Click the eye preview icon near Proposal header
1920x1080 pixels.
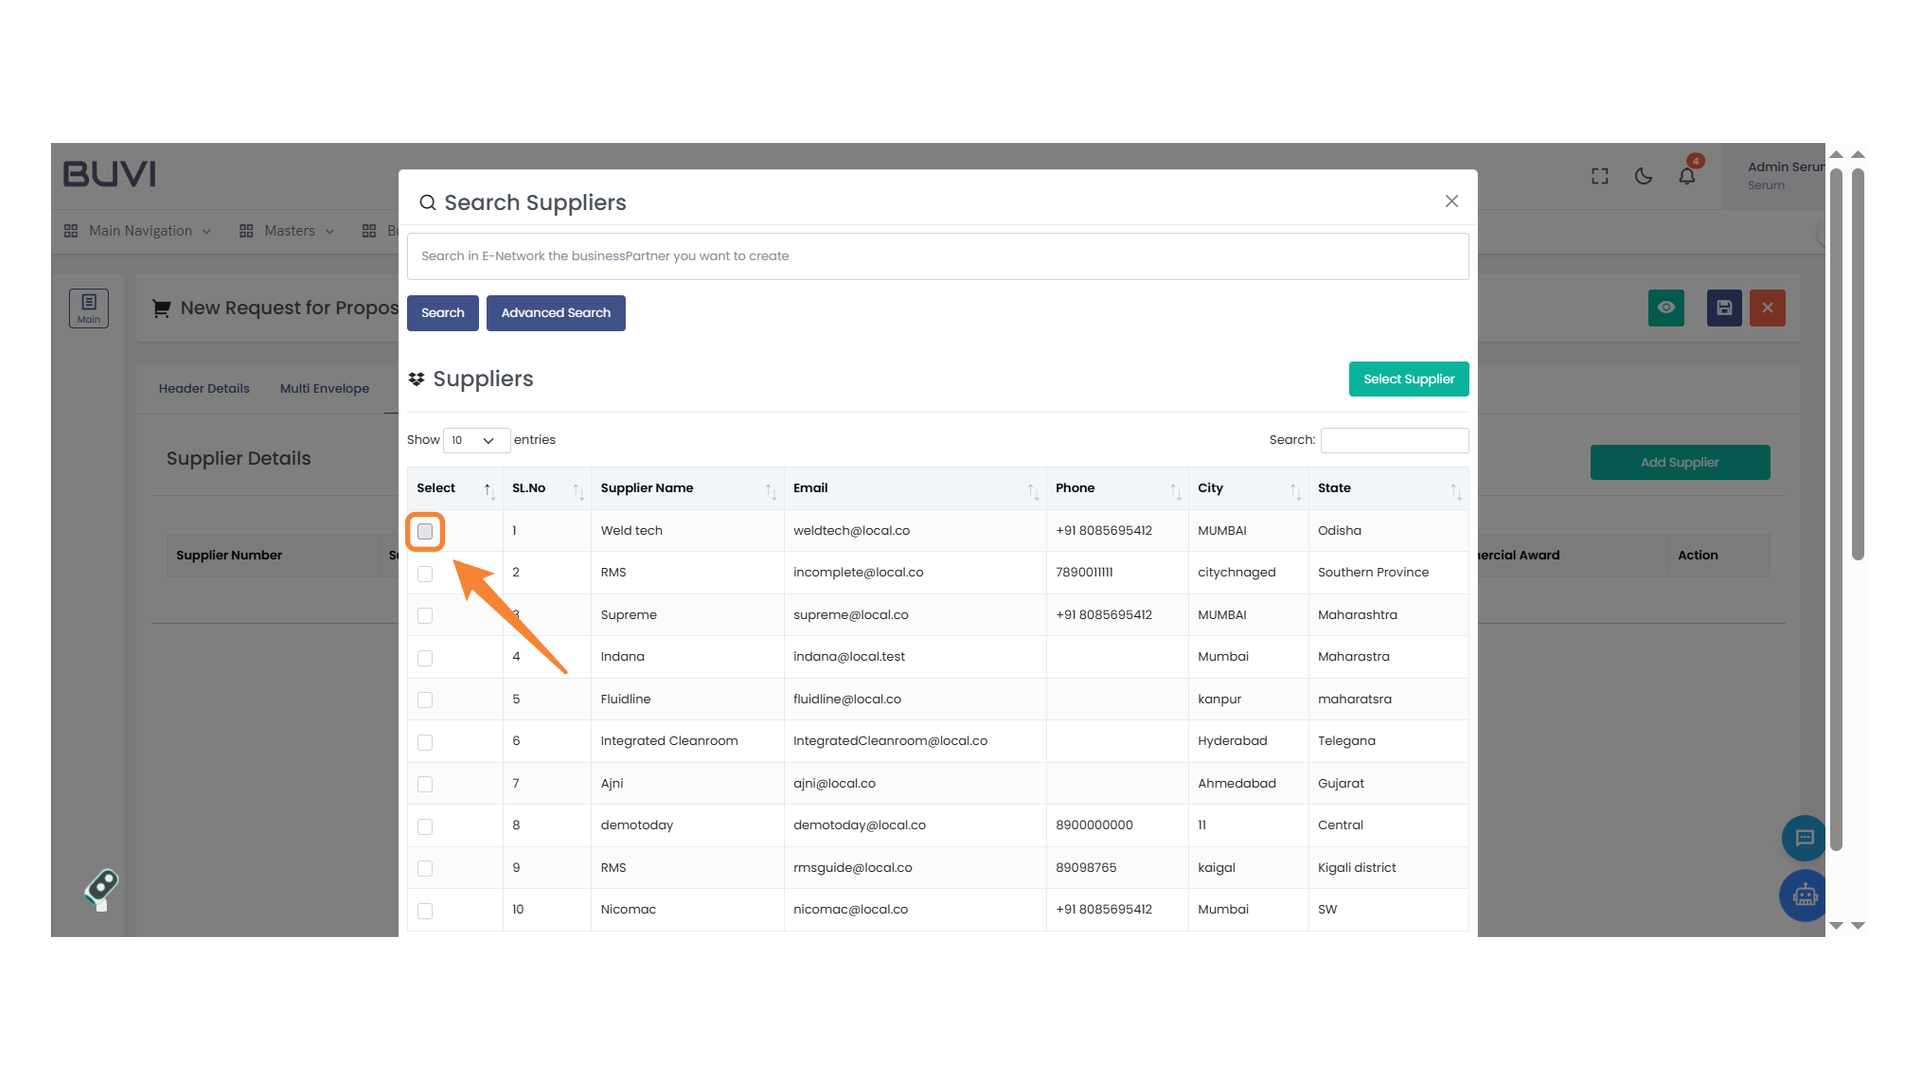(1665, 308)
